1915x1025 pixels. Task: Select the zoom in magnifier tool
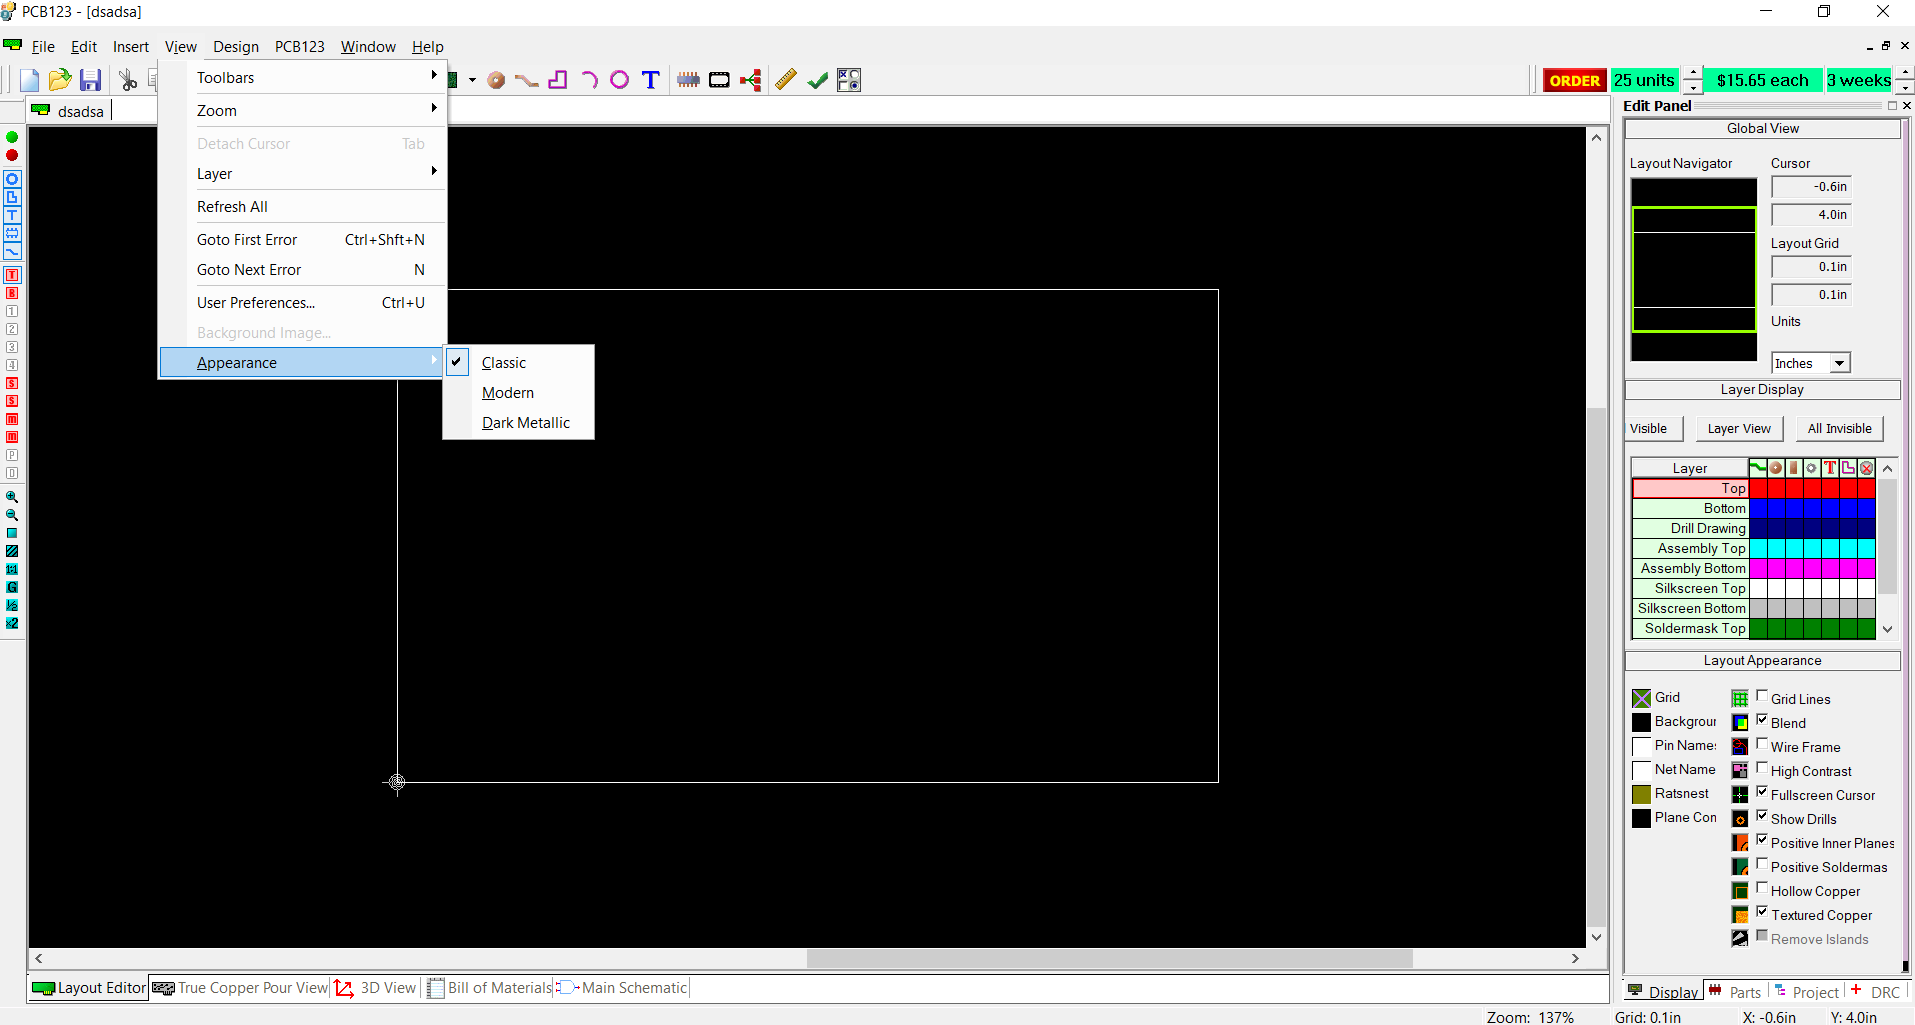coord(12,497)
